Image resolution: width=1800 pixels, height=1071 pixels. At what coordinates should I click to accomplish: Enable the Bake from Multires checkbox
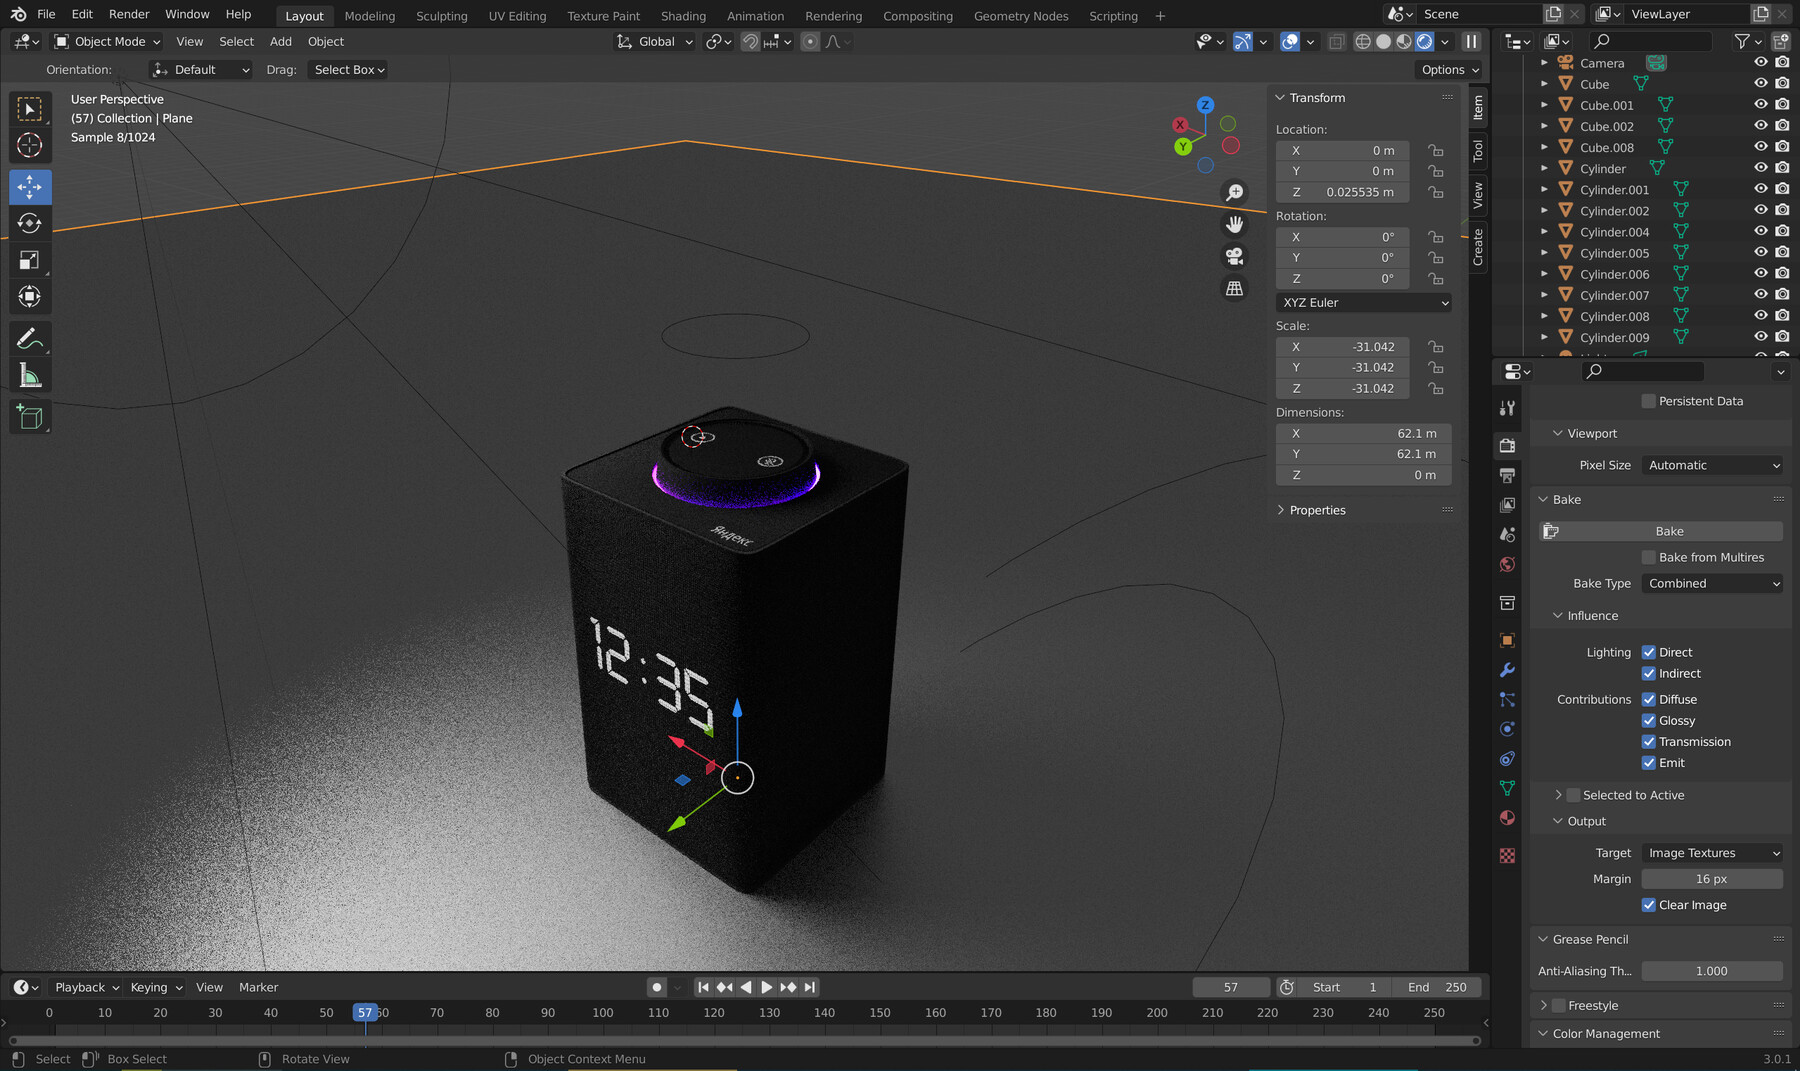[x=1649, y=557]
